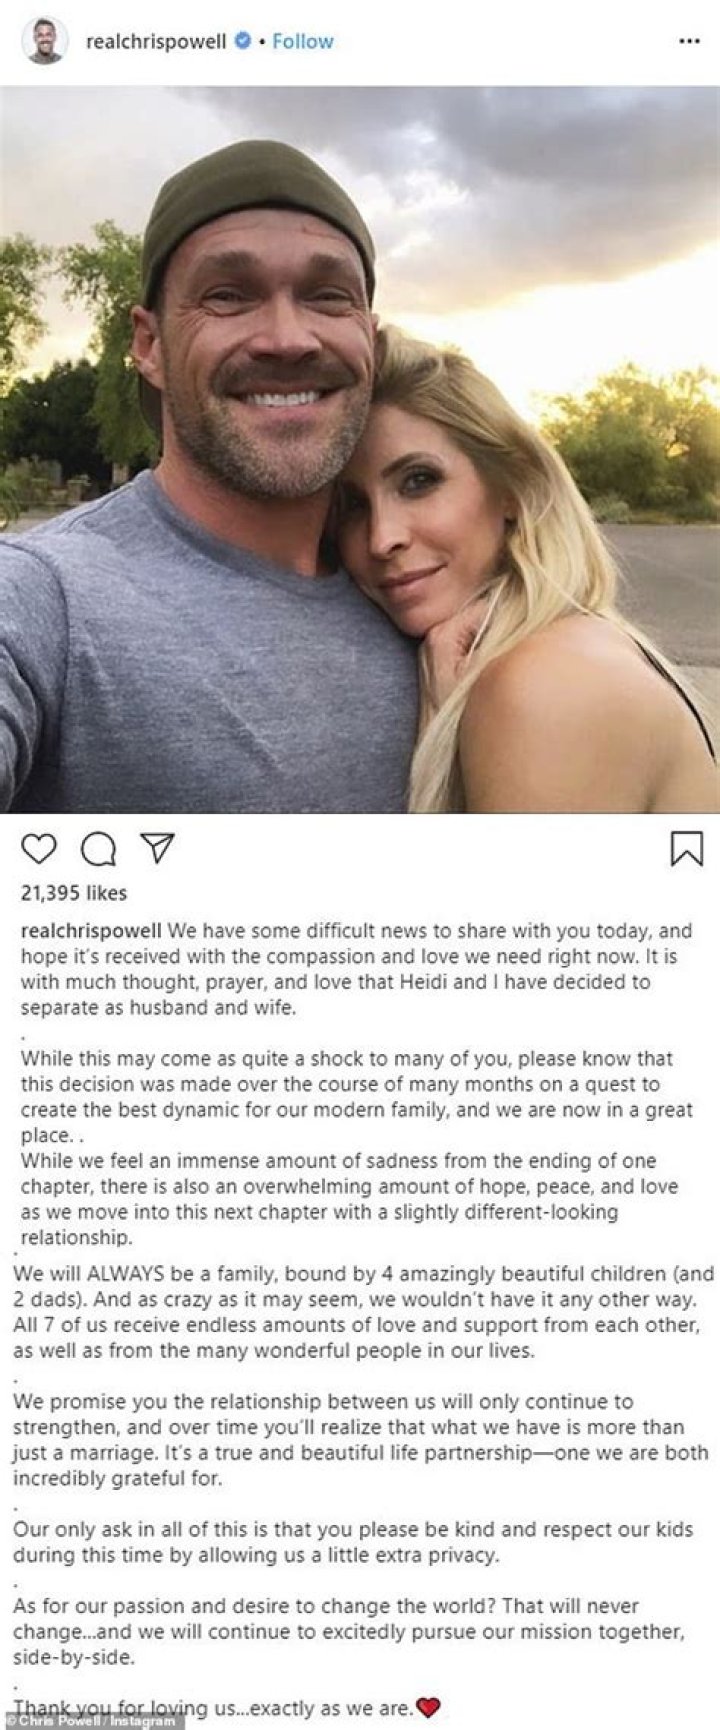The width and height of the screenshot is (720, 1730).
Task: Follow the realchrispowell account
Action: coord(303,41)
